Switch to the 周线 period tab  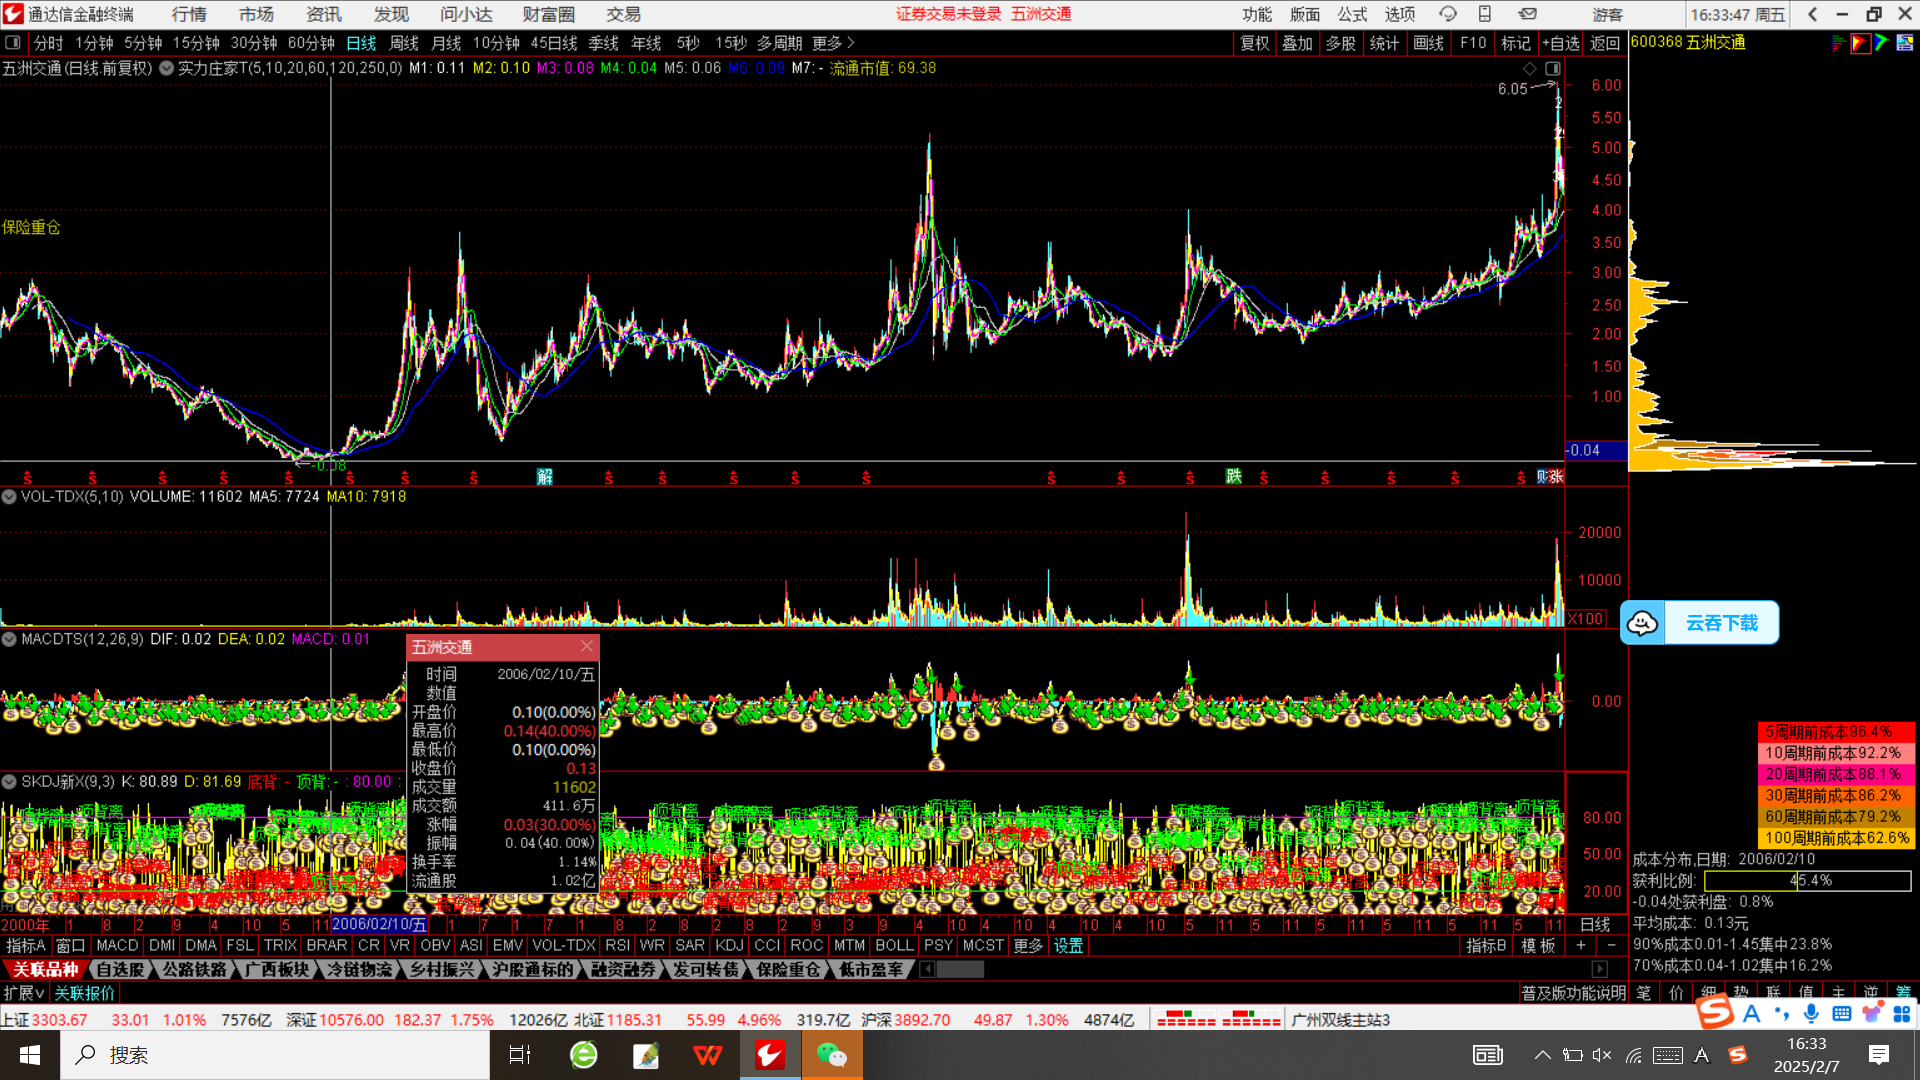pyautogui.click(x=403, y=43)
